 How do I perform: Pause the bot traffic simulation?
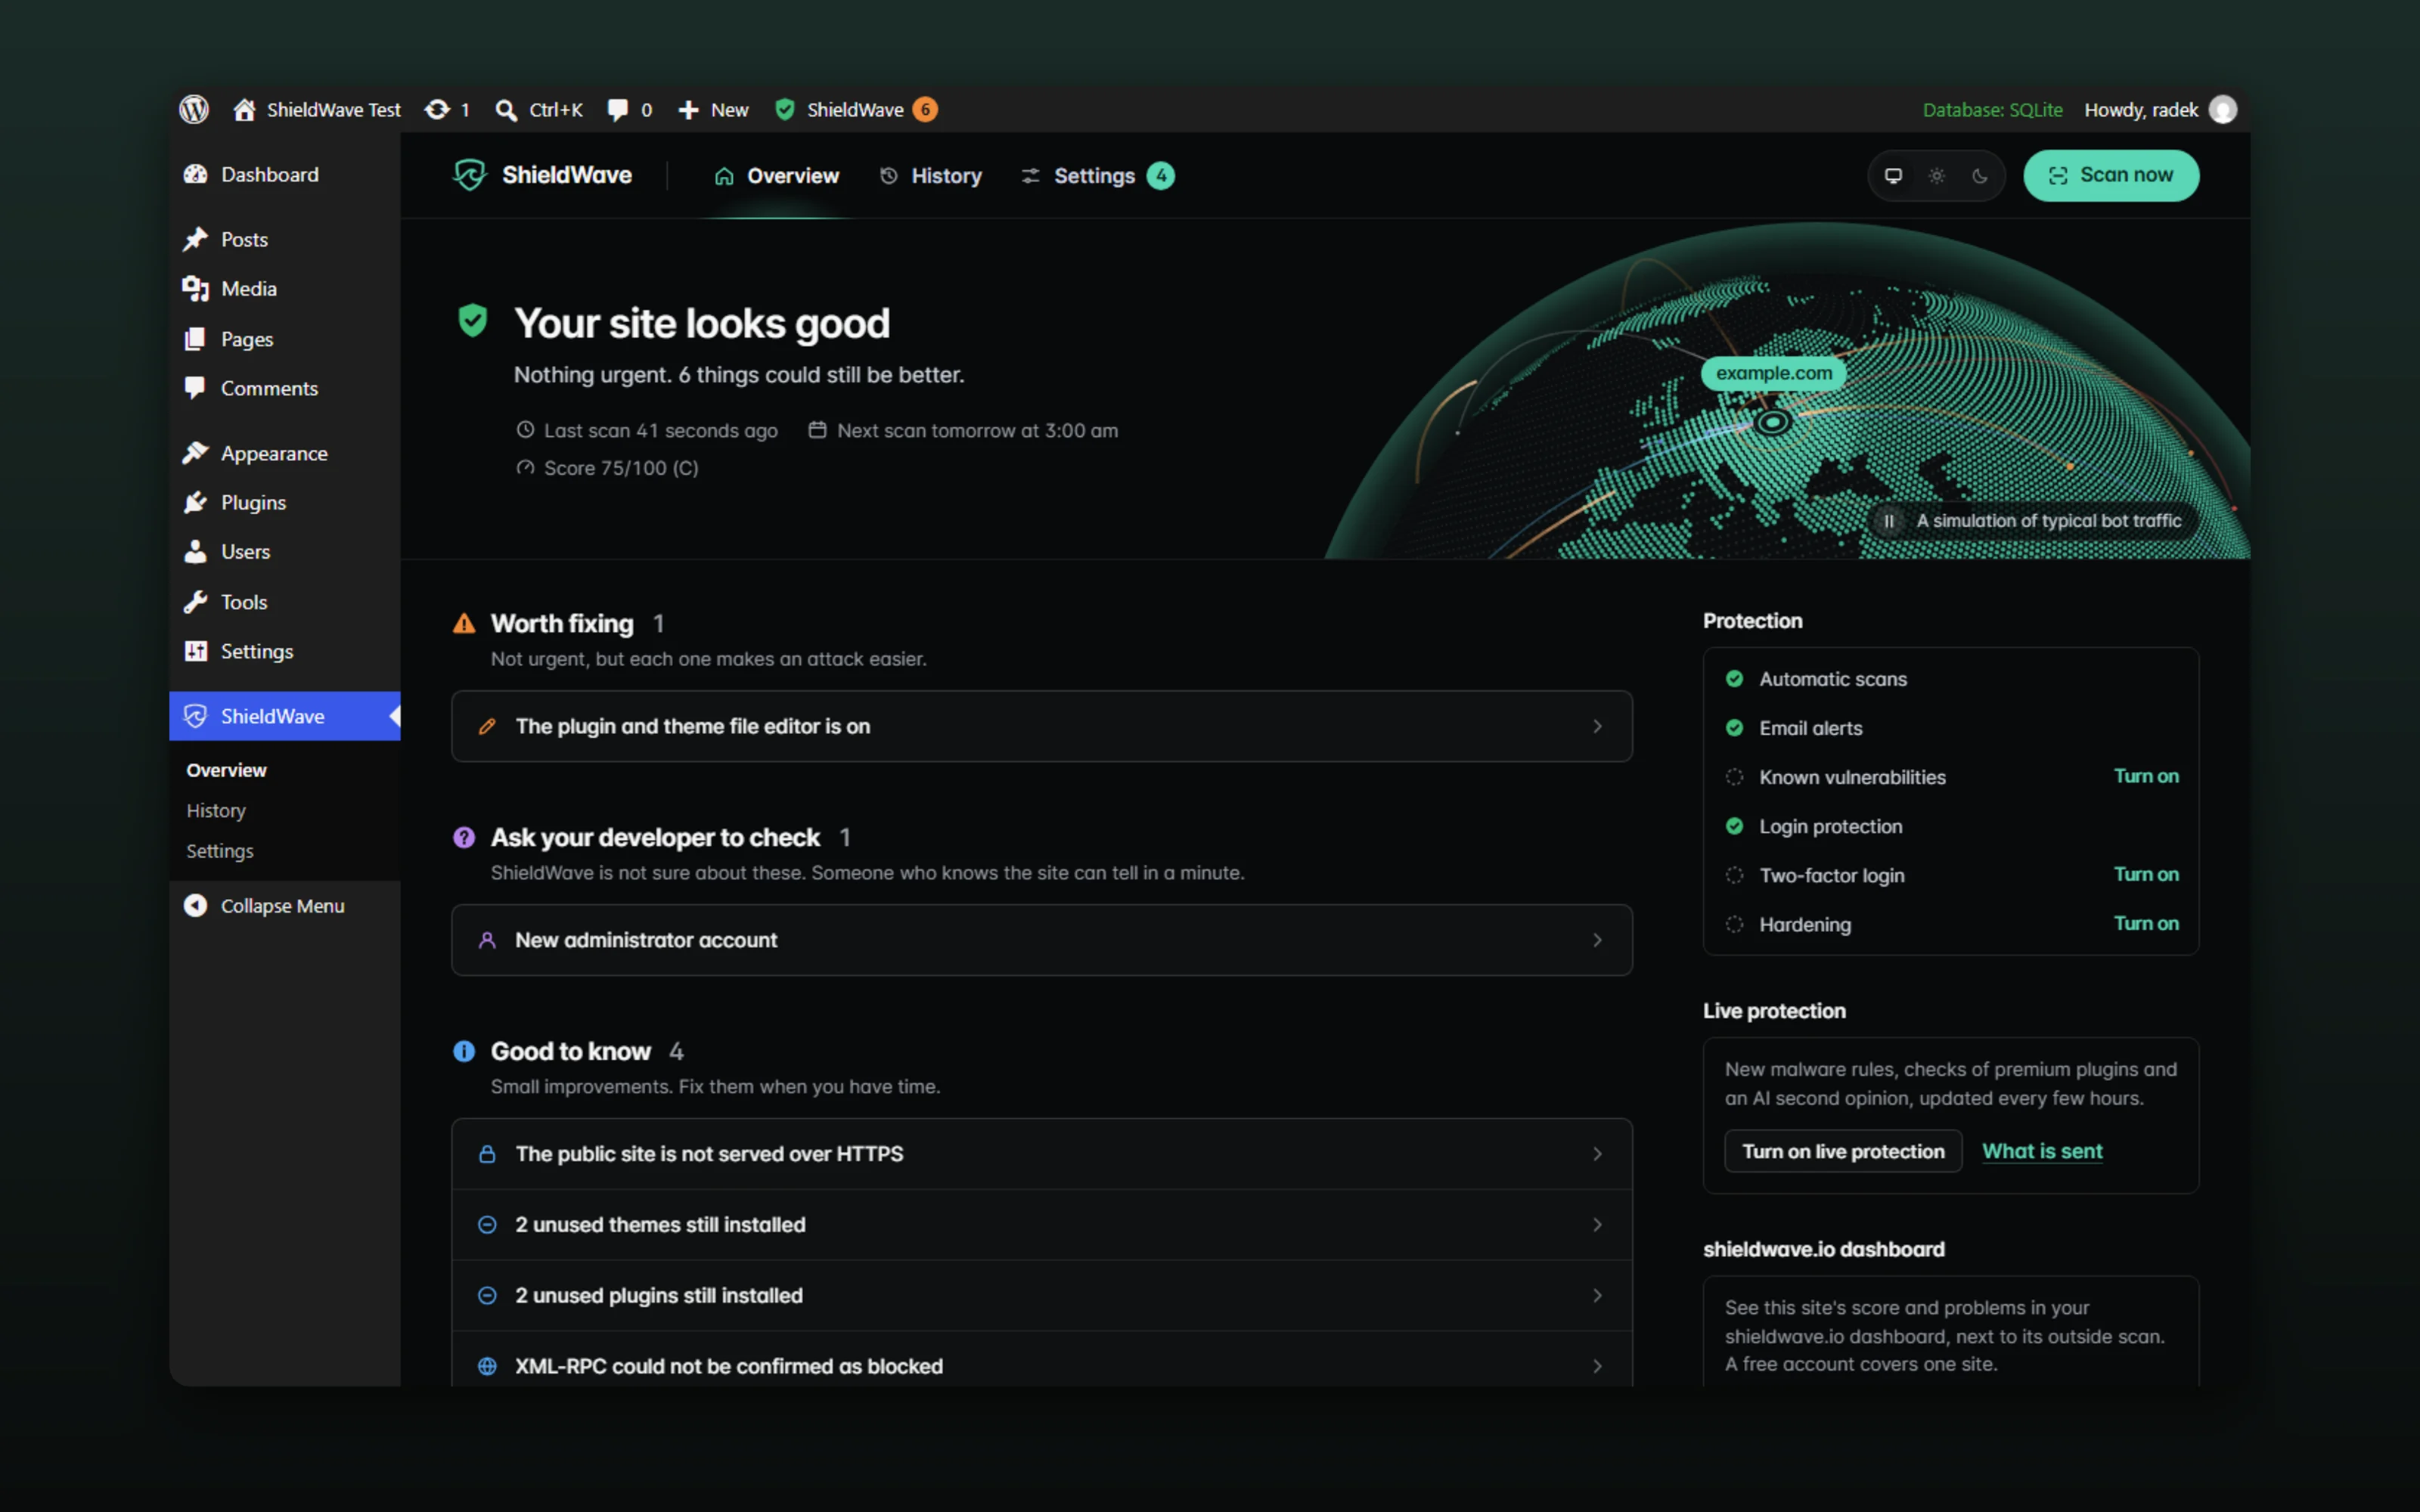coord(1889,521)
